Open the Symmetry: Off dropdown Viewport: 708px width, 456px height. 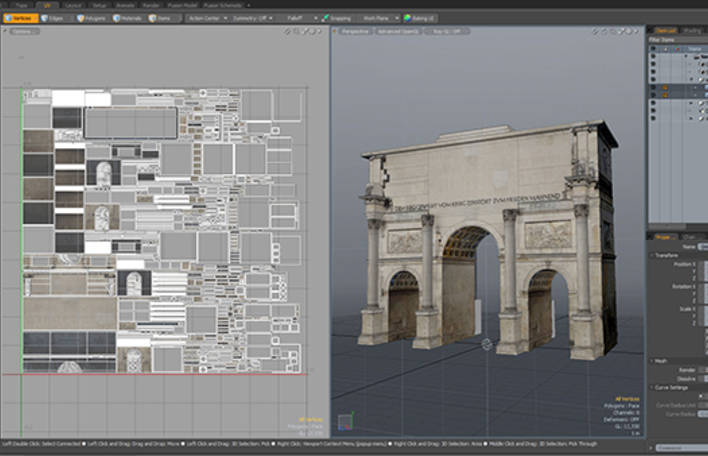point(252,19)
